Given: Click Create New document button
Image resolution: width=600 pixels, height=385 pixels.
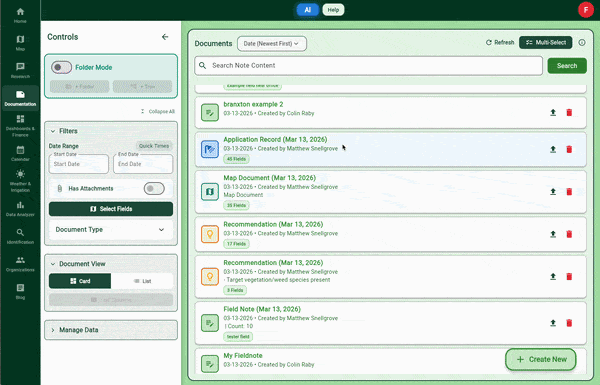Looking at the screenshot, I should pos(540,359).
